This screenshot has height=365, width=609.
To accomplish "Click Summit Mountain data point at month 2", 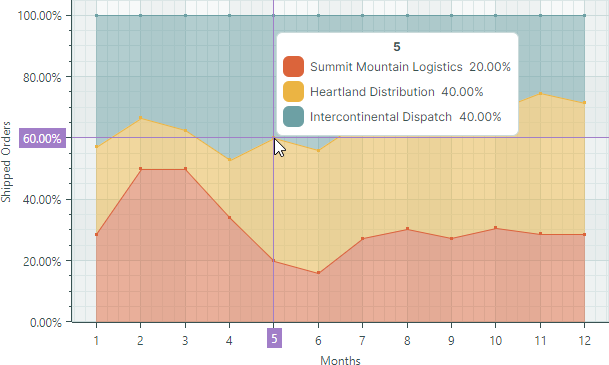I will (x=141, y=169).
